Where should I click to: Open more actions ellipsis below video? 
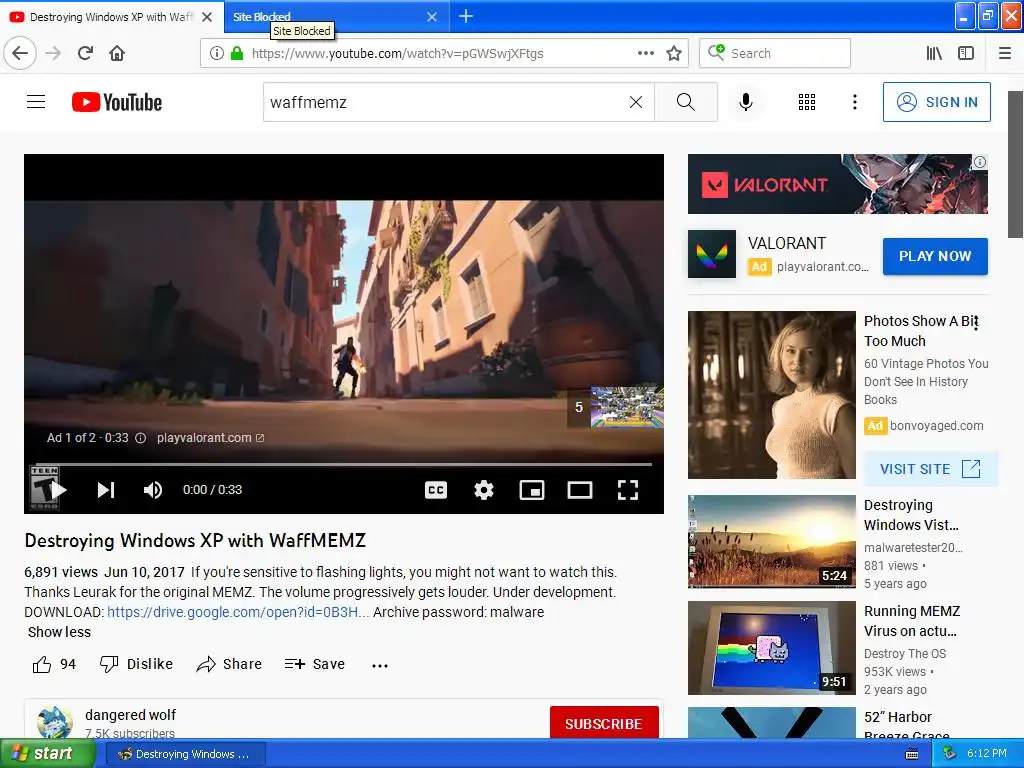(380, 665)
